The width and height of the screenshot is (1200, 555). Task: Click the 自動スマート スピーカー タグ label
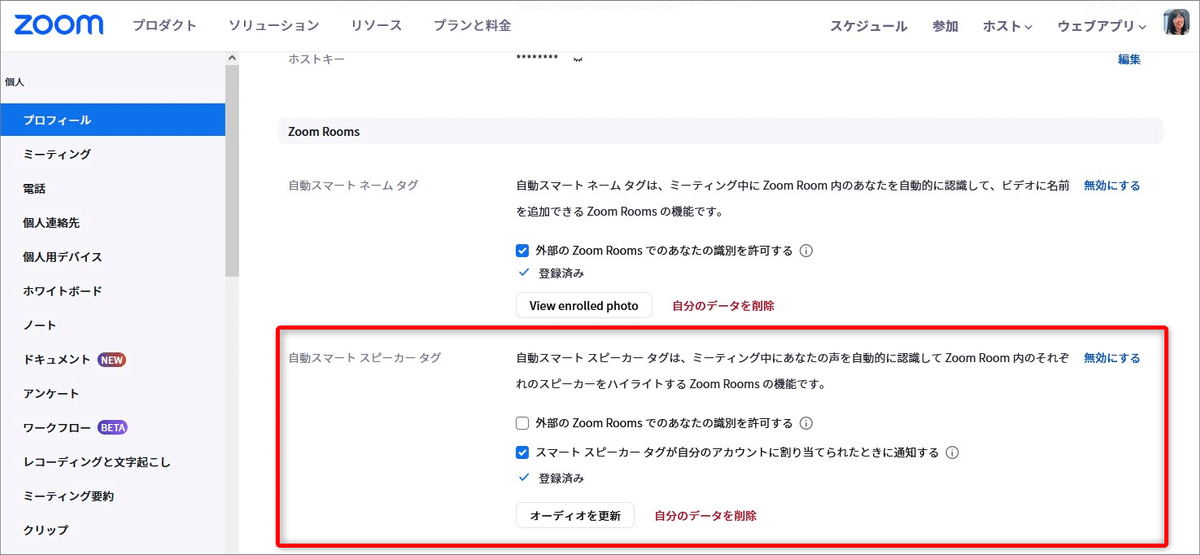pos(364,358)
